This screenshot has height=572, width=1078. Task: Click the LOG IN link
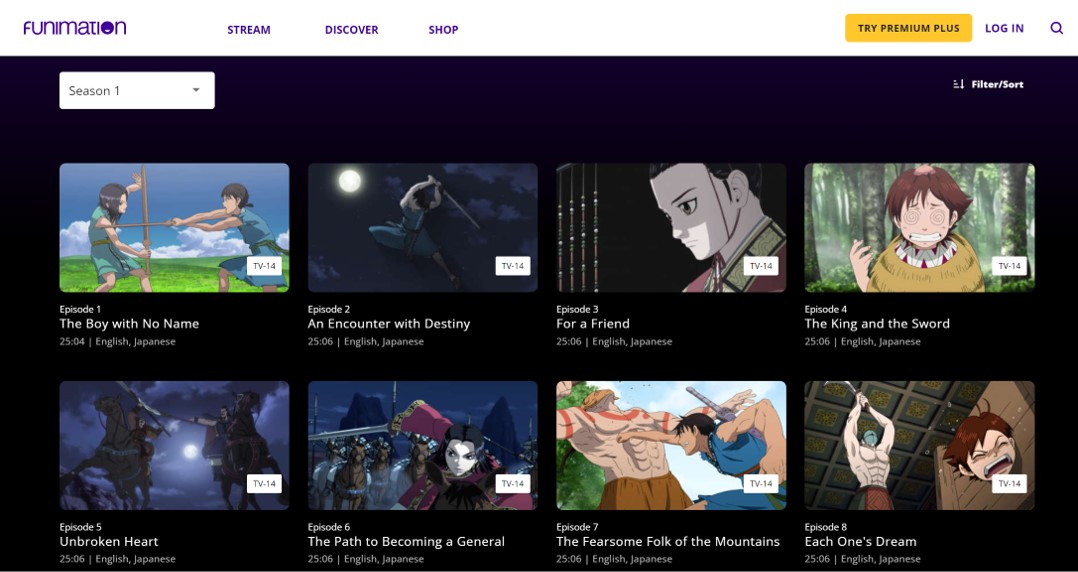pyautogui.click(x=1004, y=28)
